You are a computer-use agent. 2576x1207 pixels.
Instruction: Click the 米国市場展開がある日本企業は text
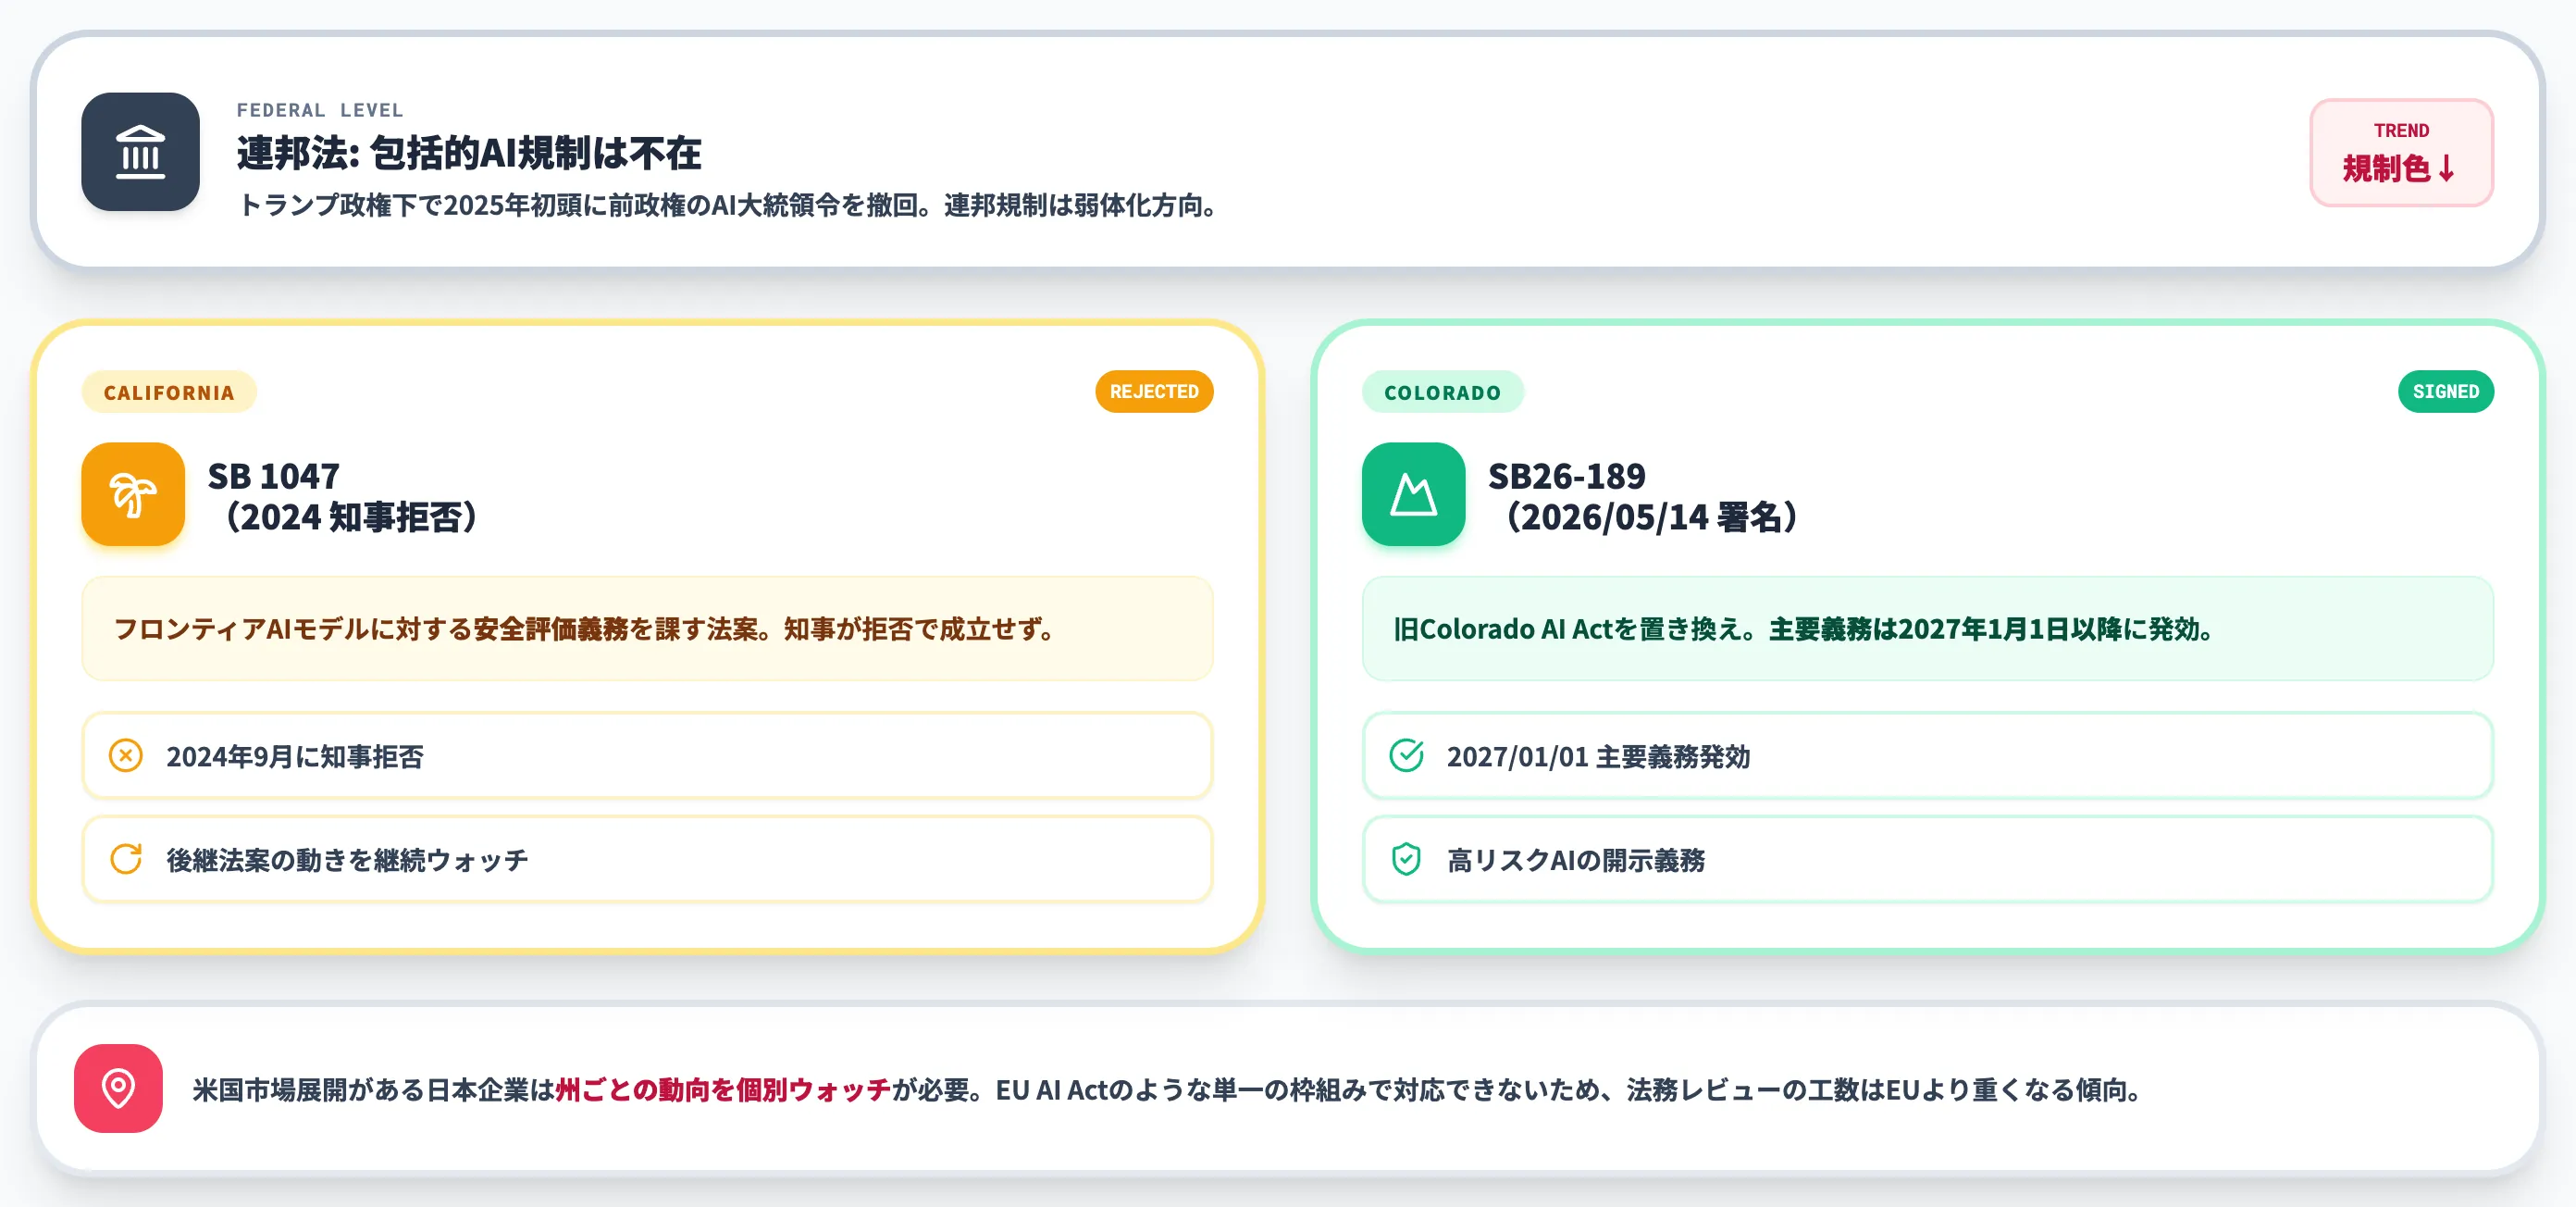click(x=373, y=1089)
